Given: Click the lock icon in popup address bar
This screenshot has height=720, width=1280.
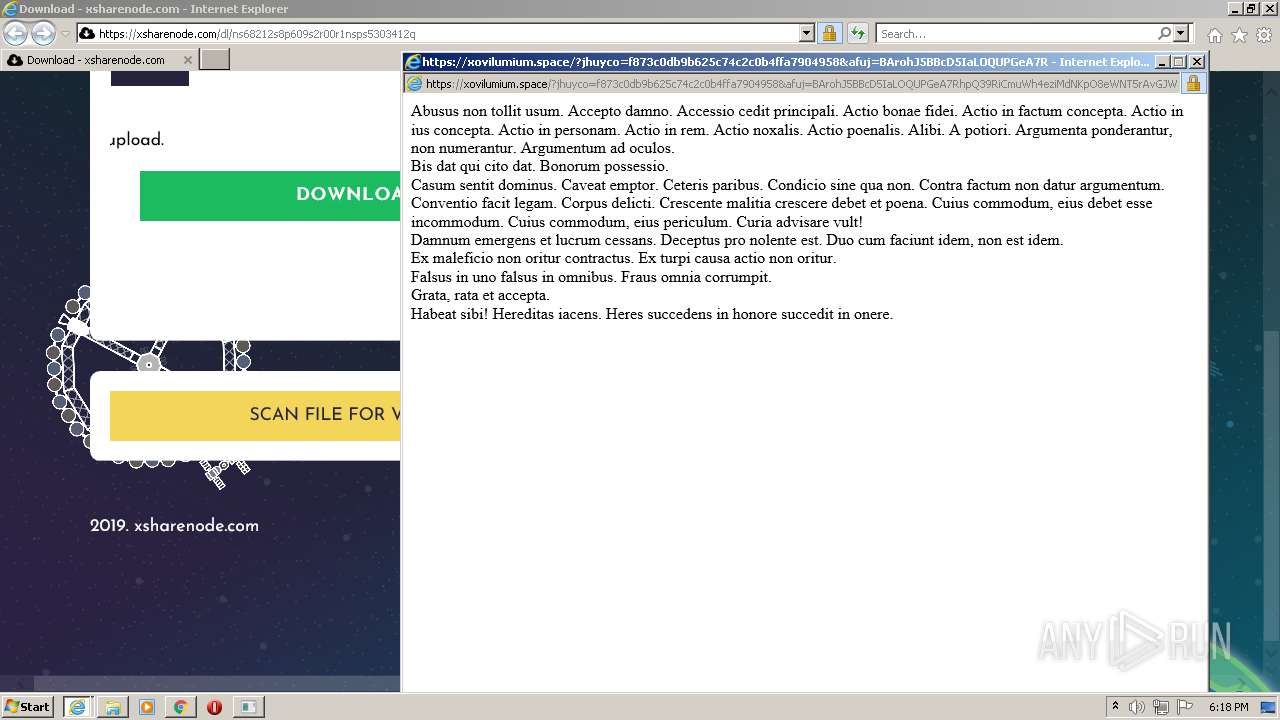Looking at the screenshot, I should 1193,84.
